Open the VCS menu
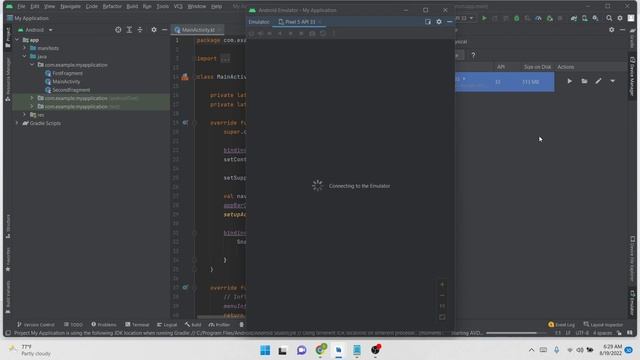640x360 pixels. click(178, 7)
